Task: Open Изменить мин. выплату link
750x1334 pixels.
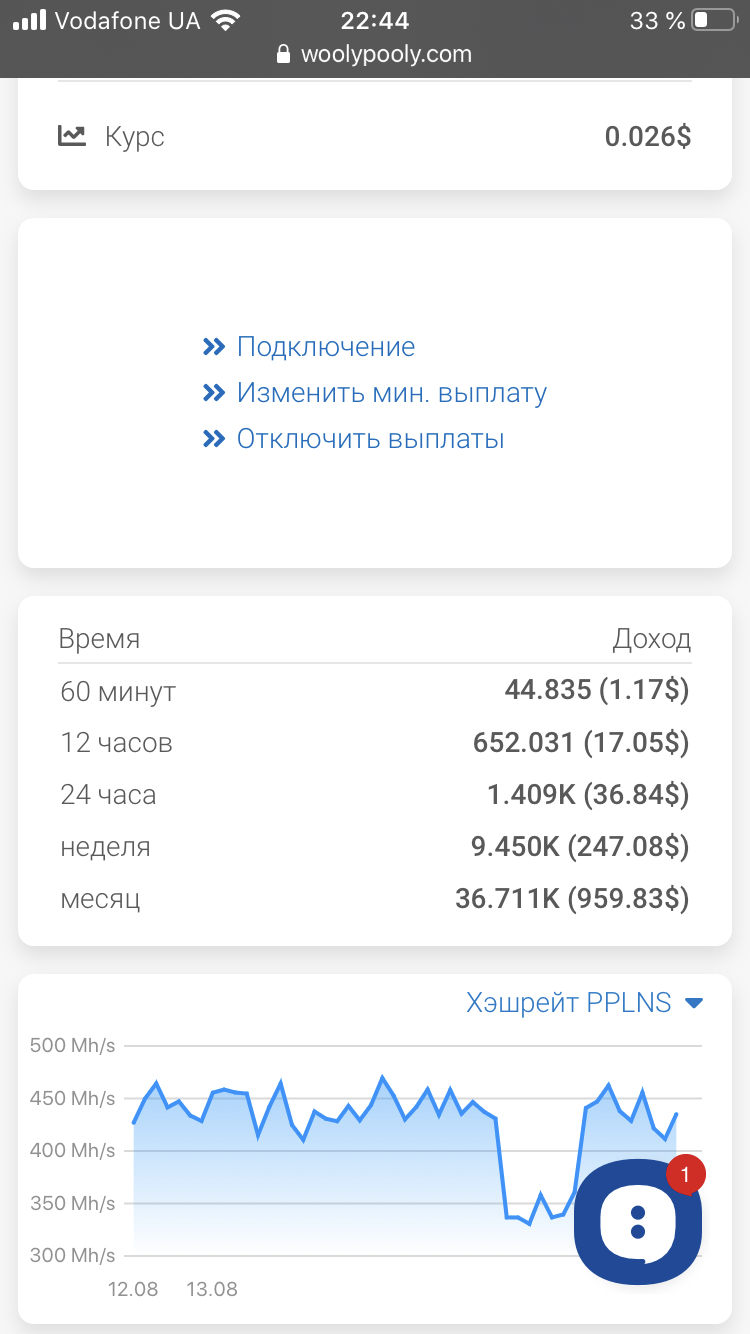Action: click(392, 393)
